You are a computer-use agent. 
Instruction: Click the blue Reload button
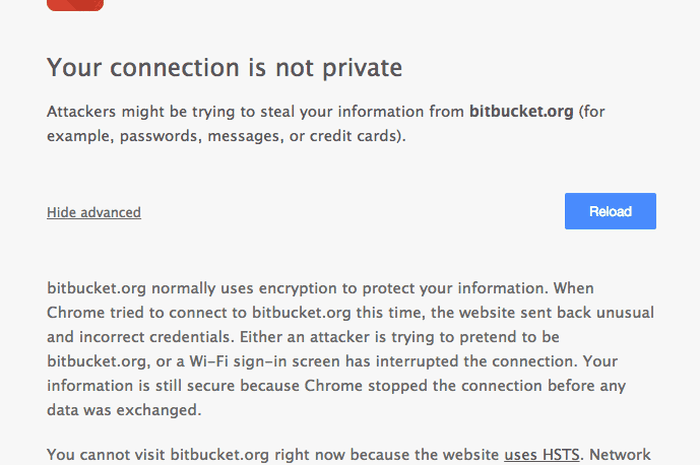(610, 211)
